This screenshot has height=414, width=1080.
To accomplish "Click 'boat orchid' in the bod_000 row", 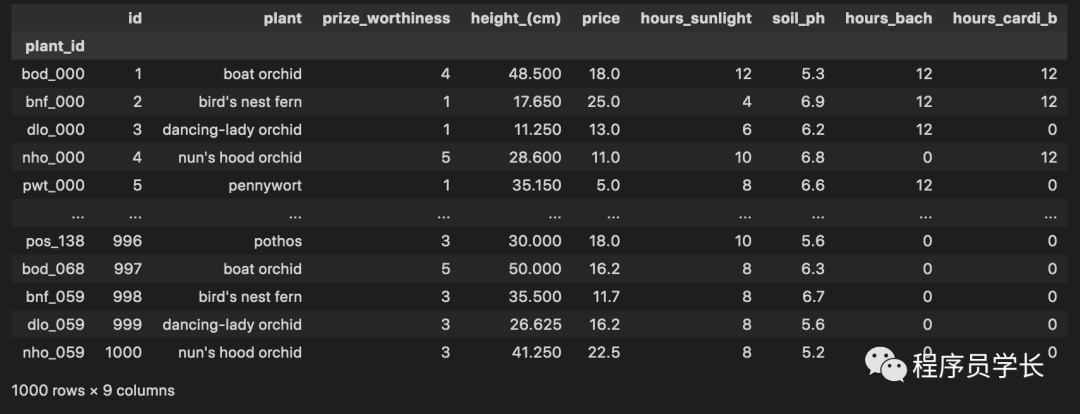I will click(x=262, y=74).
